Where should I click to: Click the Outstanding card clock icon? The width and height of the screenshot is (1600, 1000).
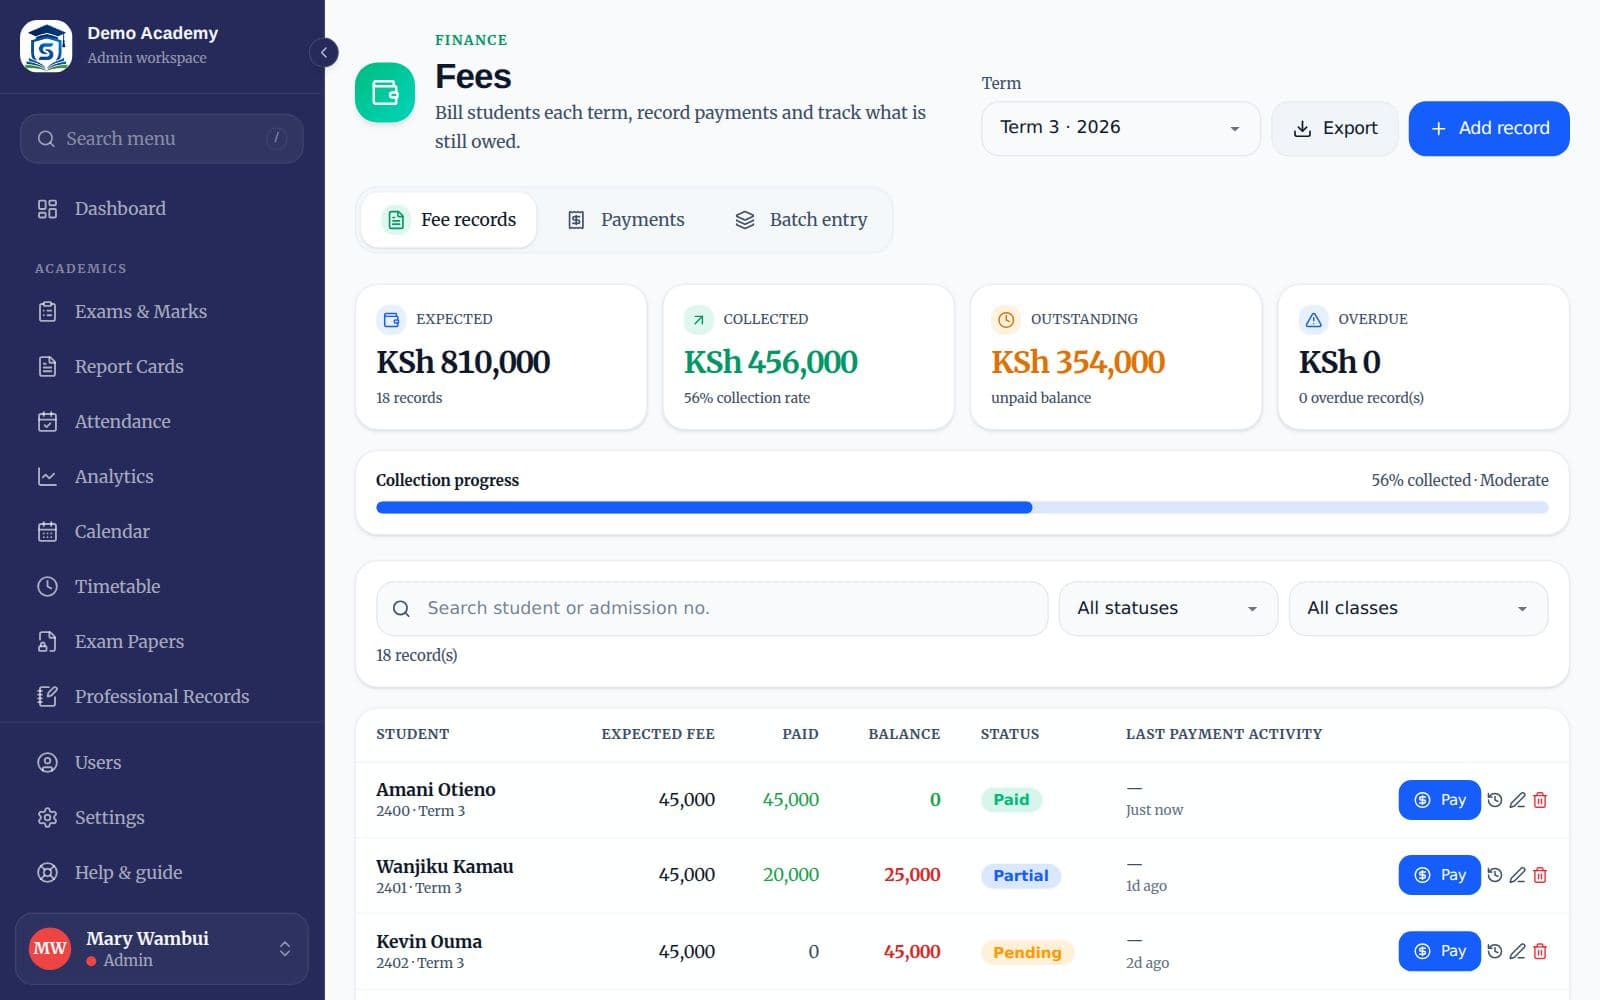point(1006,319)
